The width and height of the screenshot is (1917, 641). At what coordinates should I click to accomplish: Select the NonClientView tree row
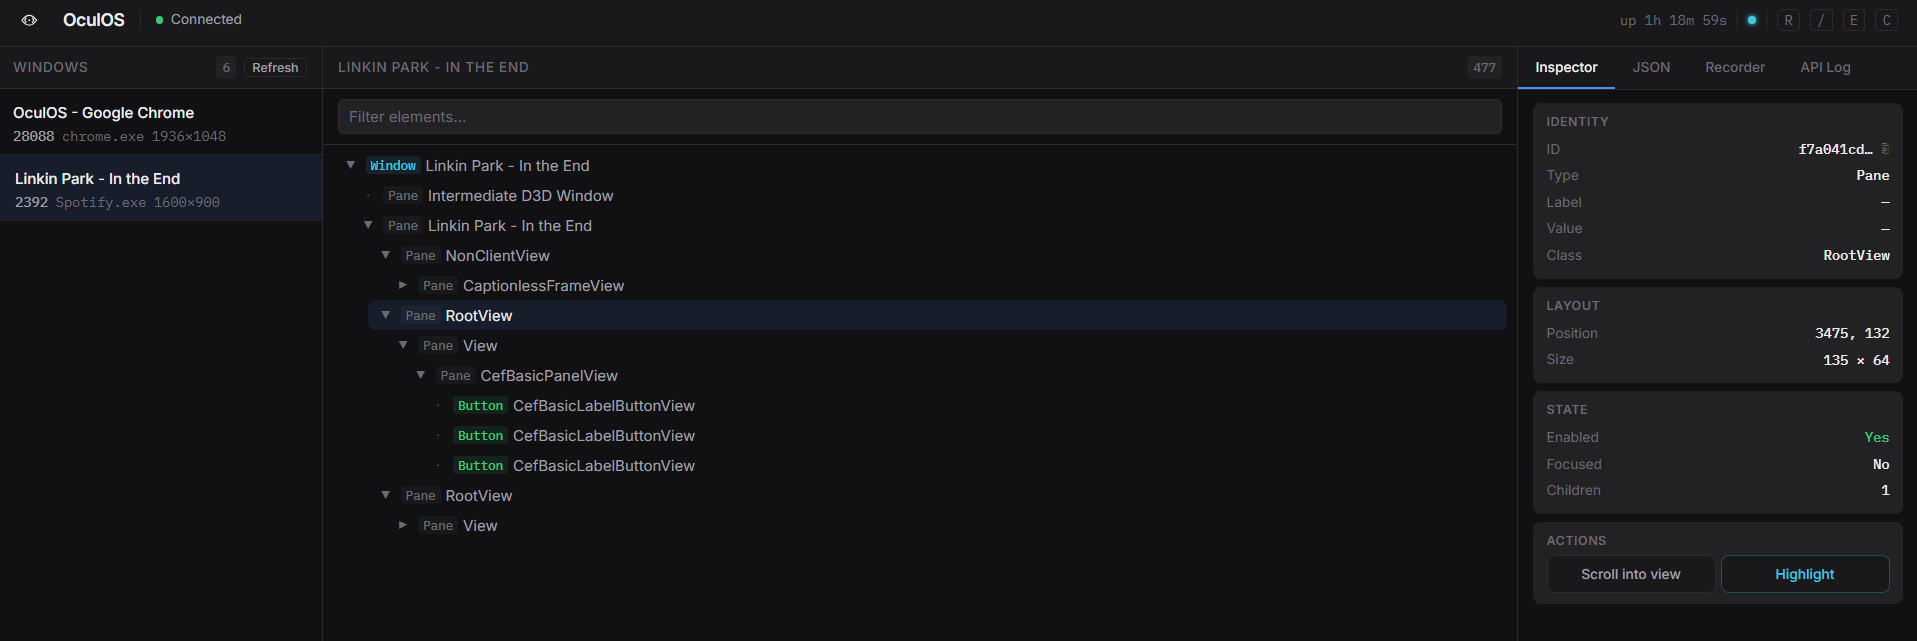tap(937, 255)
